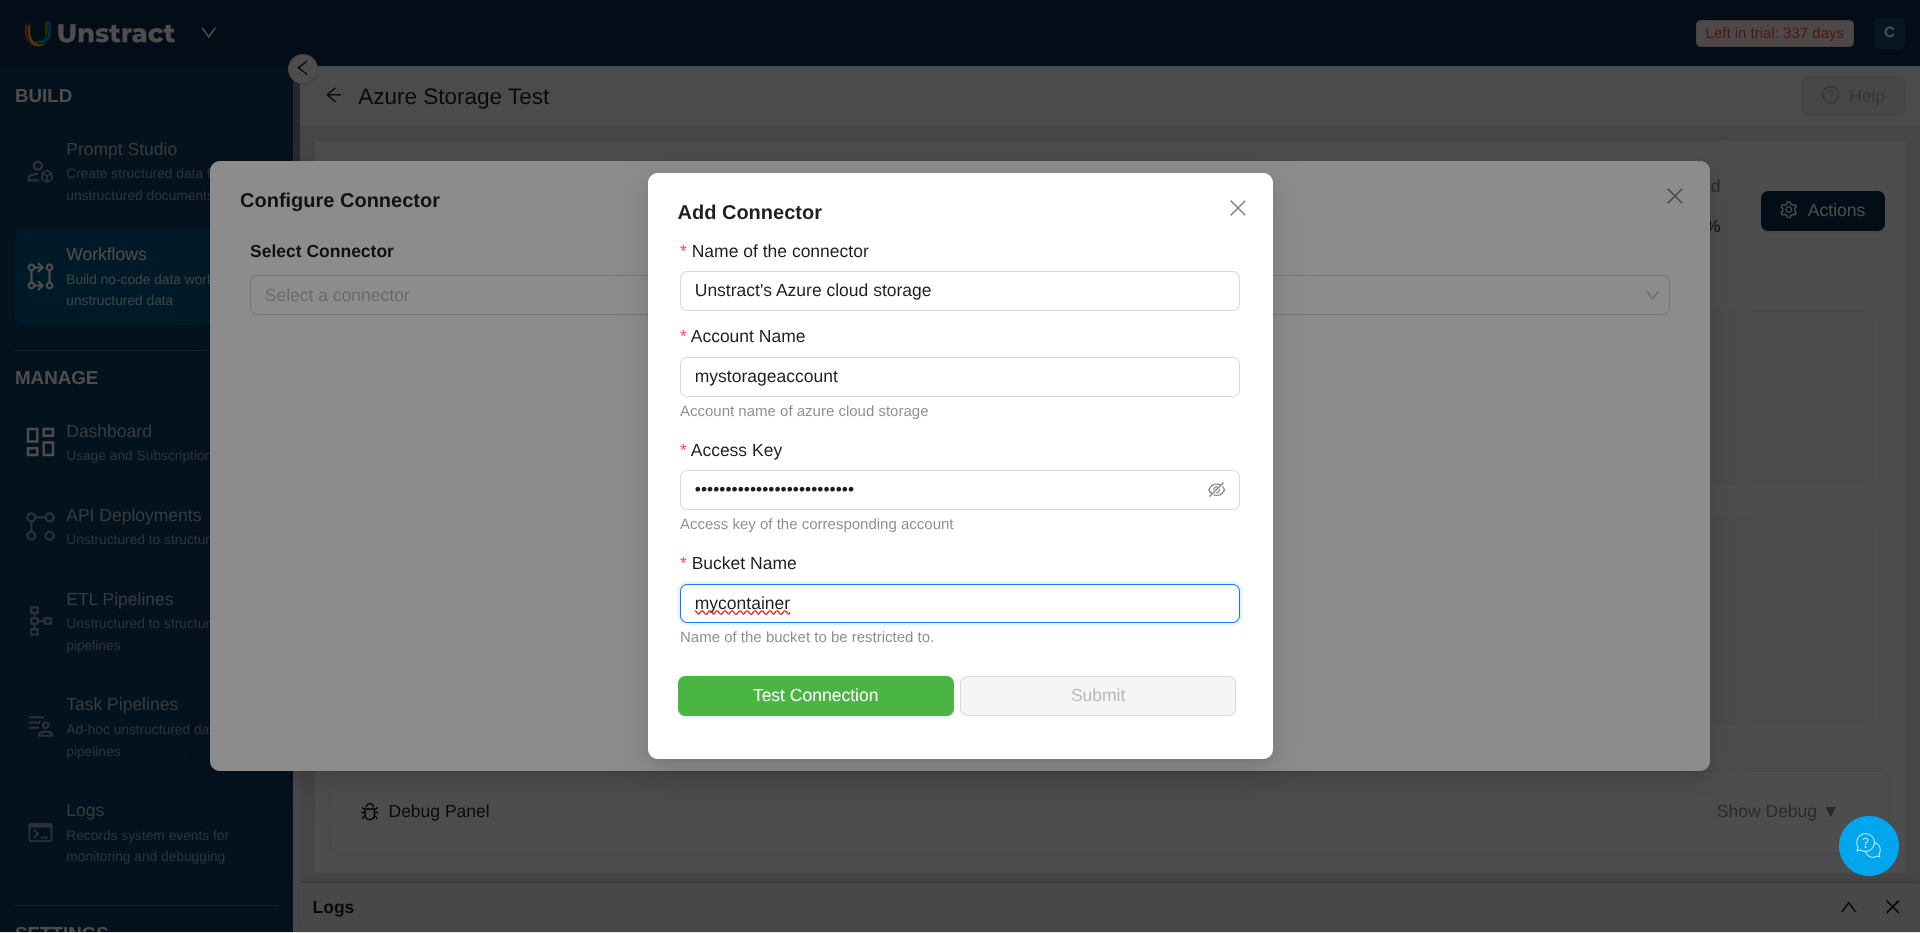This screenshot has height=933, width=1920.
Task: Toggle Access Key visibility eye icon
Action: (1216, 490)
